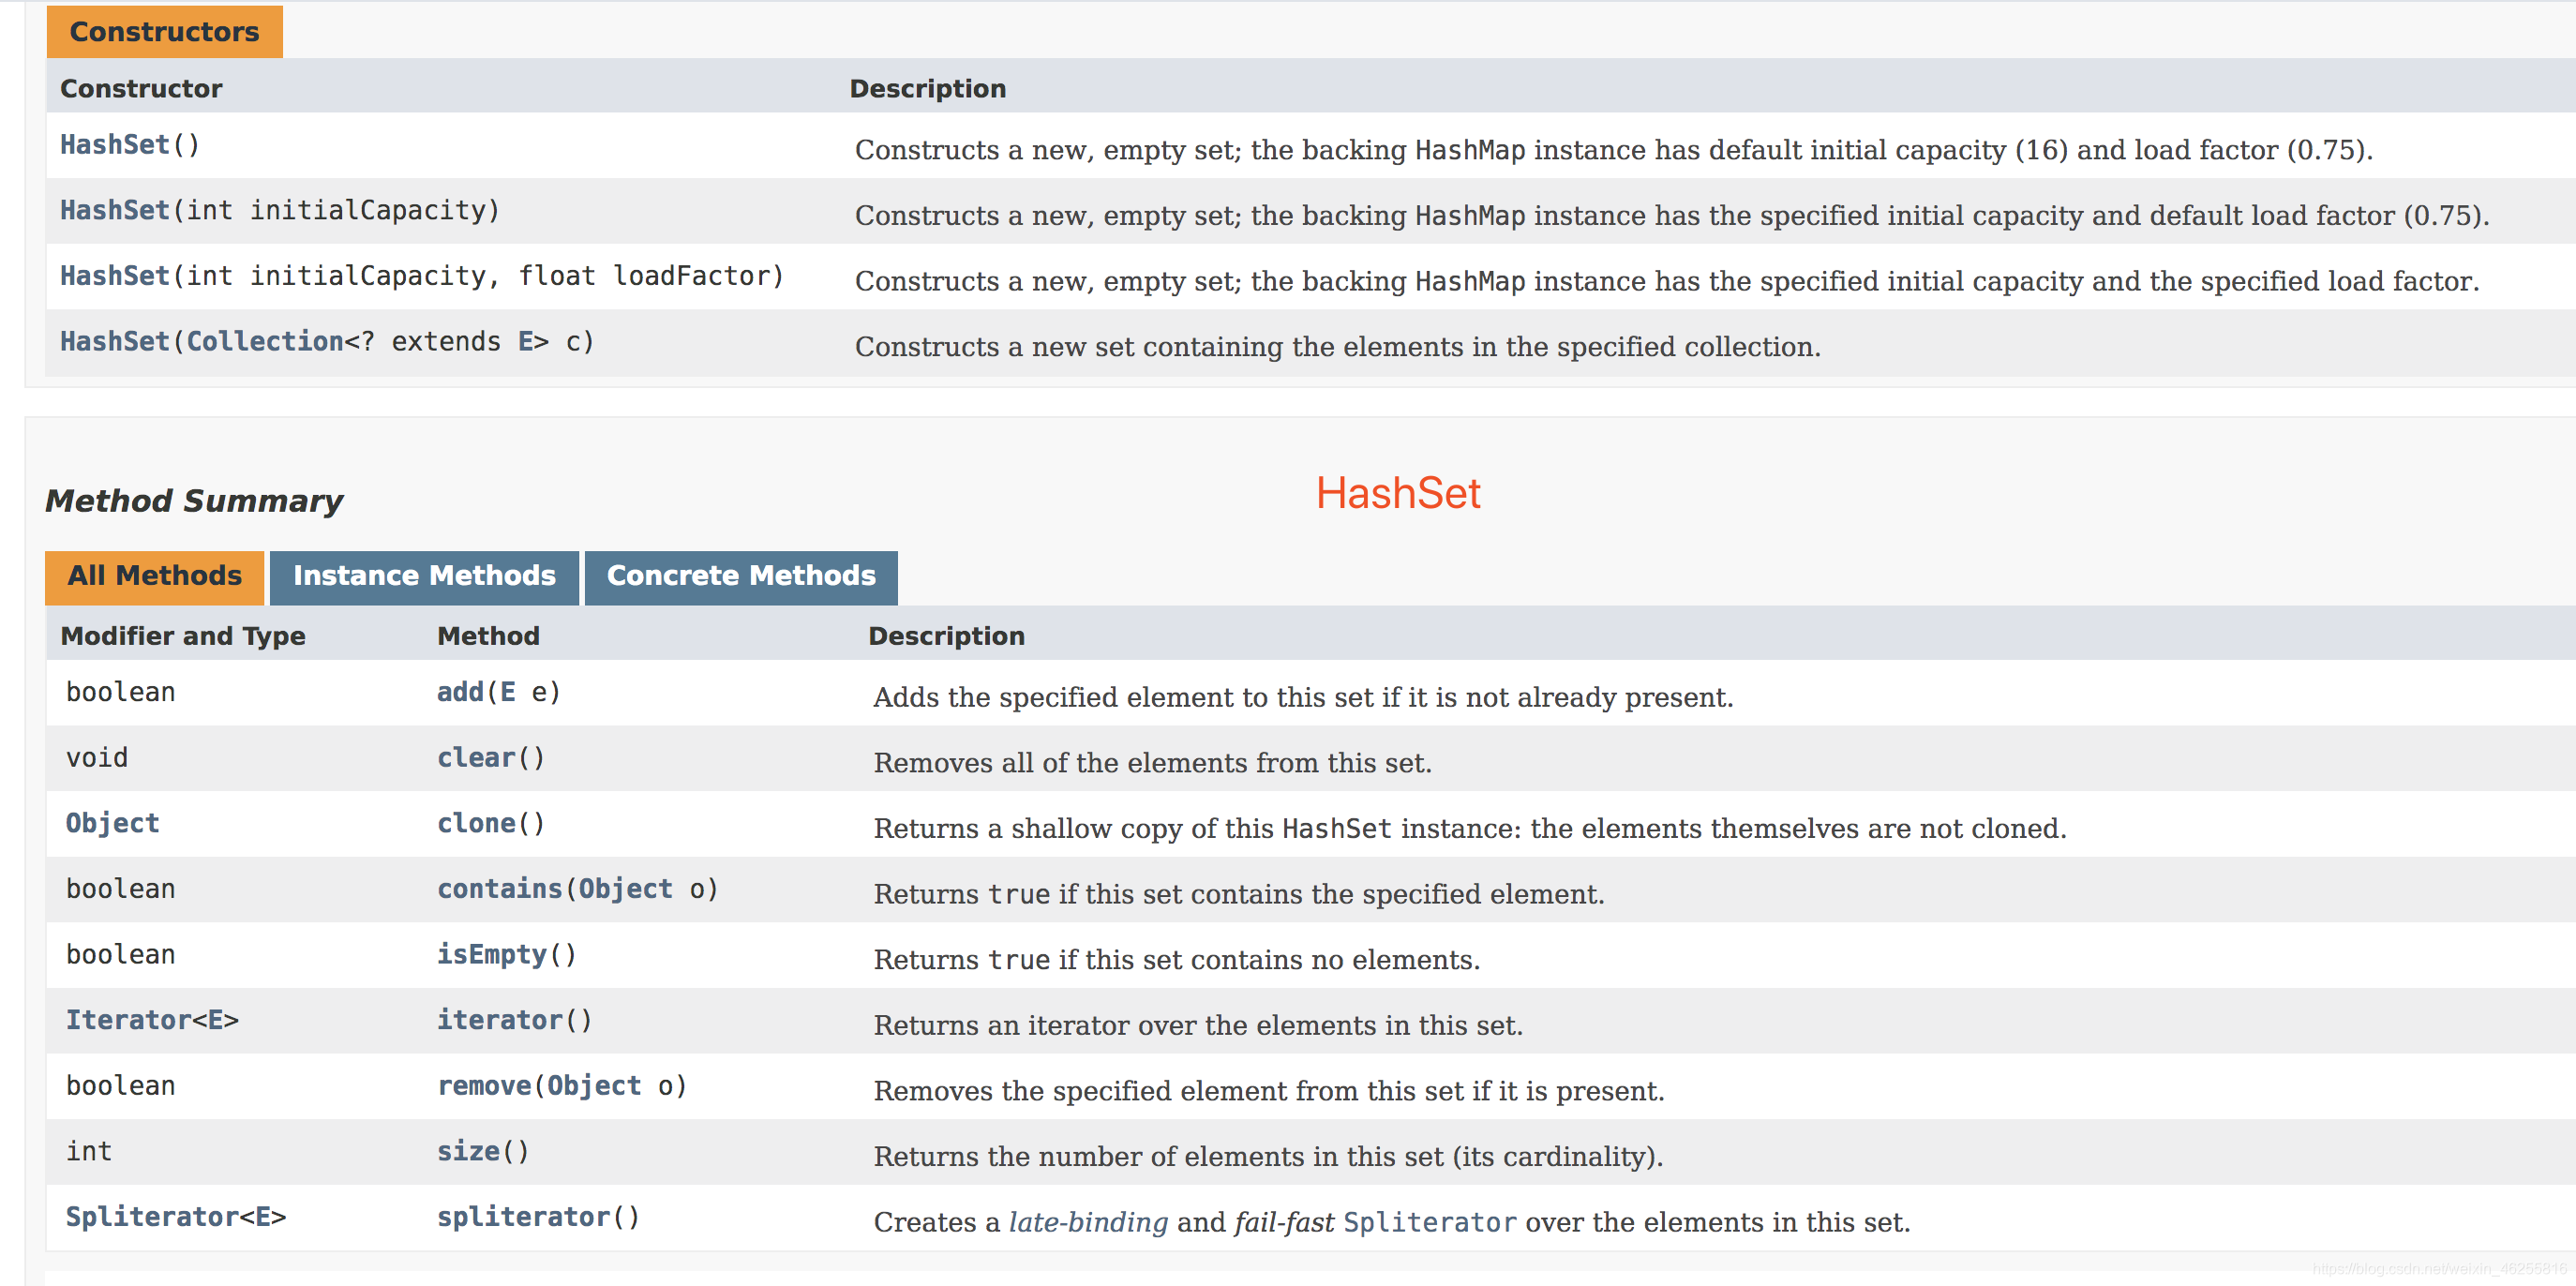Select 'Returns a shallow copy' description

pyautogui.click(x=1470, y=829)
